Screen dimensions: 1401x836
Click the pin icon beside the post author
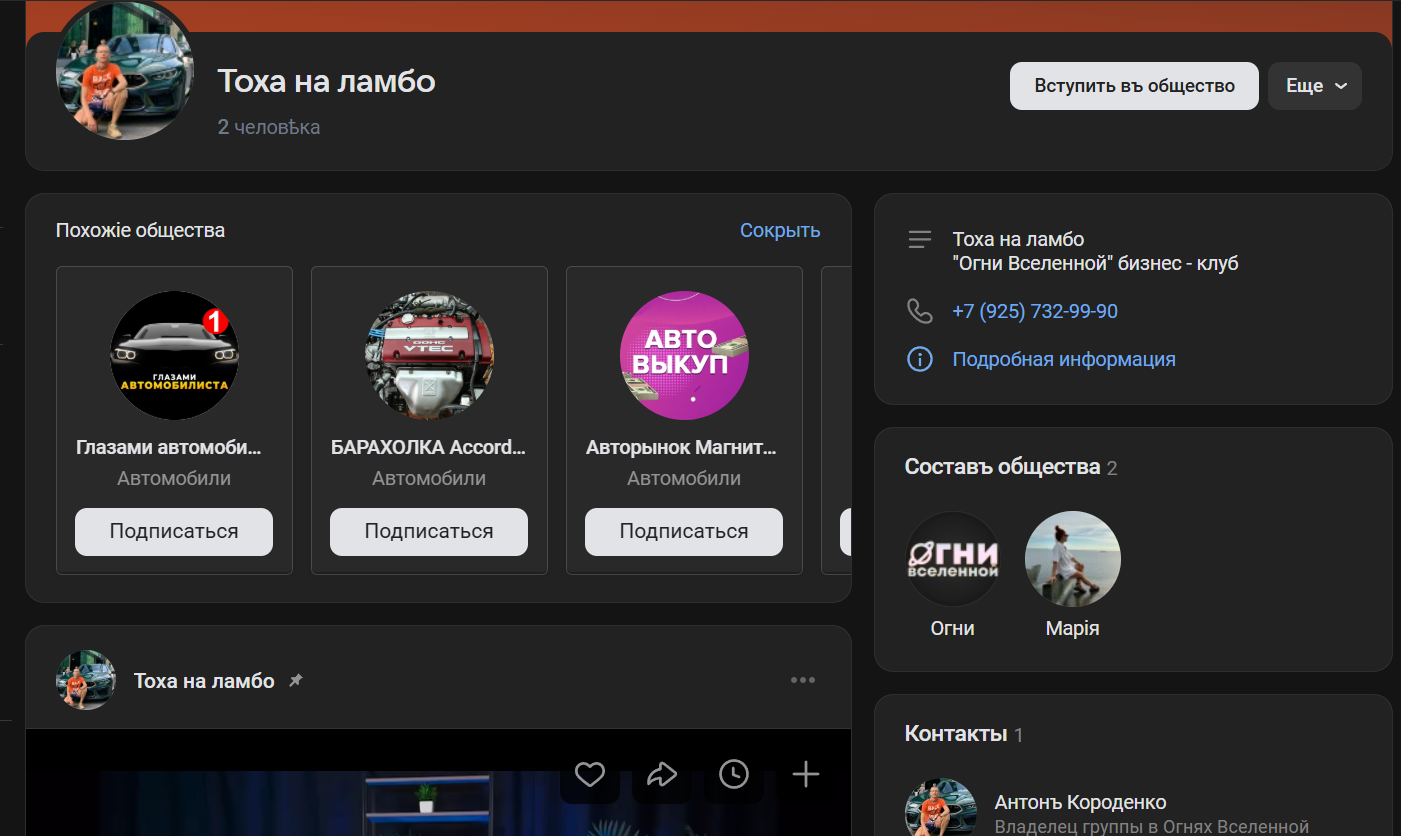(x=295, y=681)
